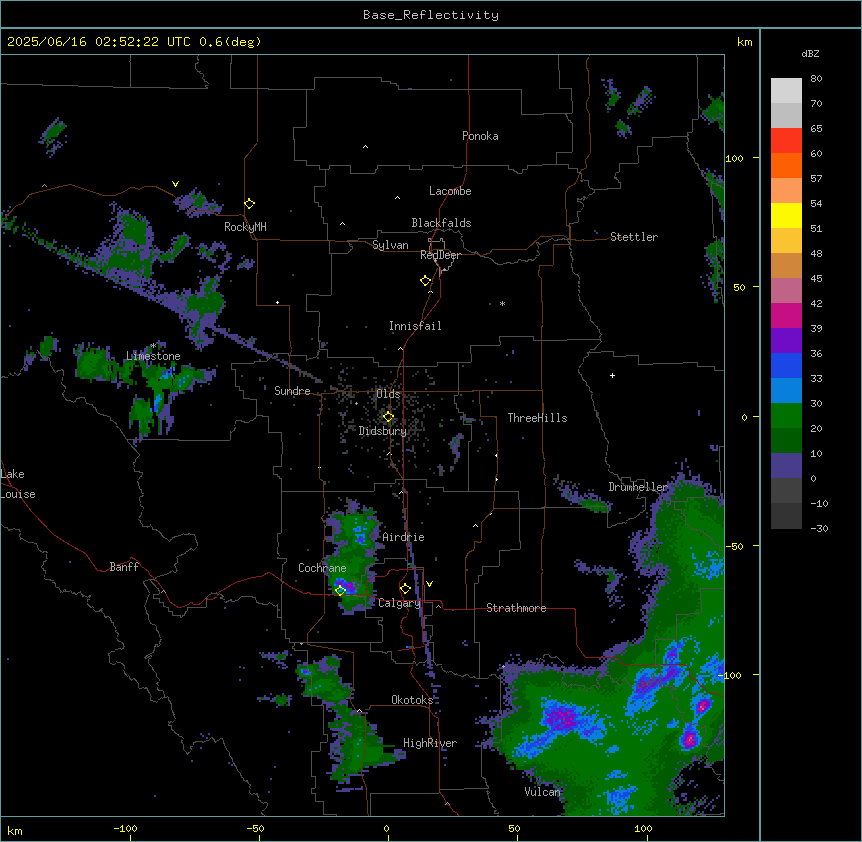This screenshot has width=862, height=842.
Task: Click the Sundre city label
Action: point(292,391)
